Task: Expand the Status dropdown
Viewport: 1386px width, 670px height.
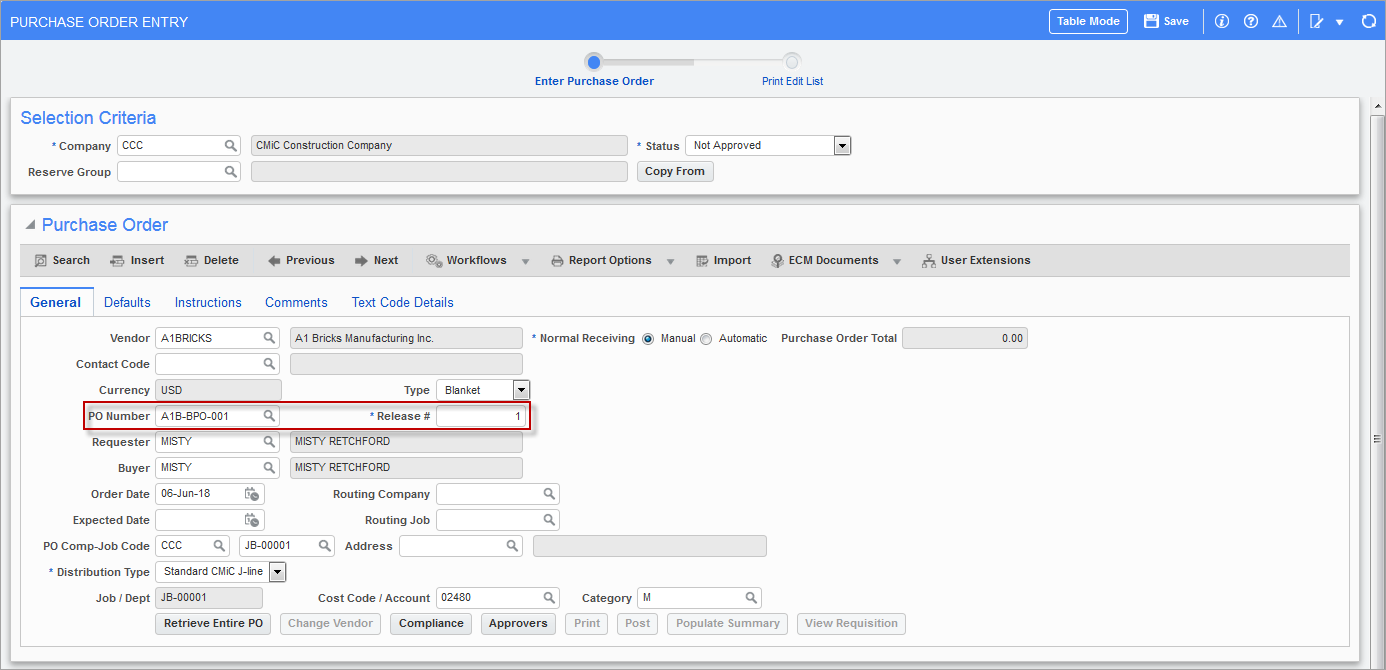Action: (x=842, y=146)
